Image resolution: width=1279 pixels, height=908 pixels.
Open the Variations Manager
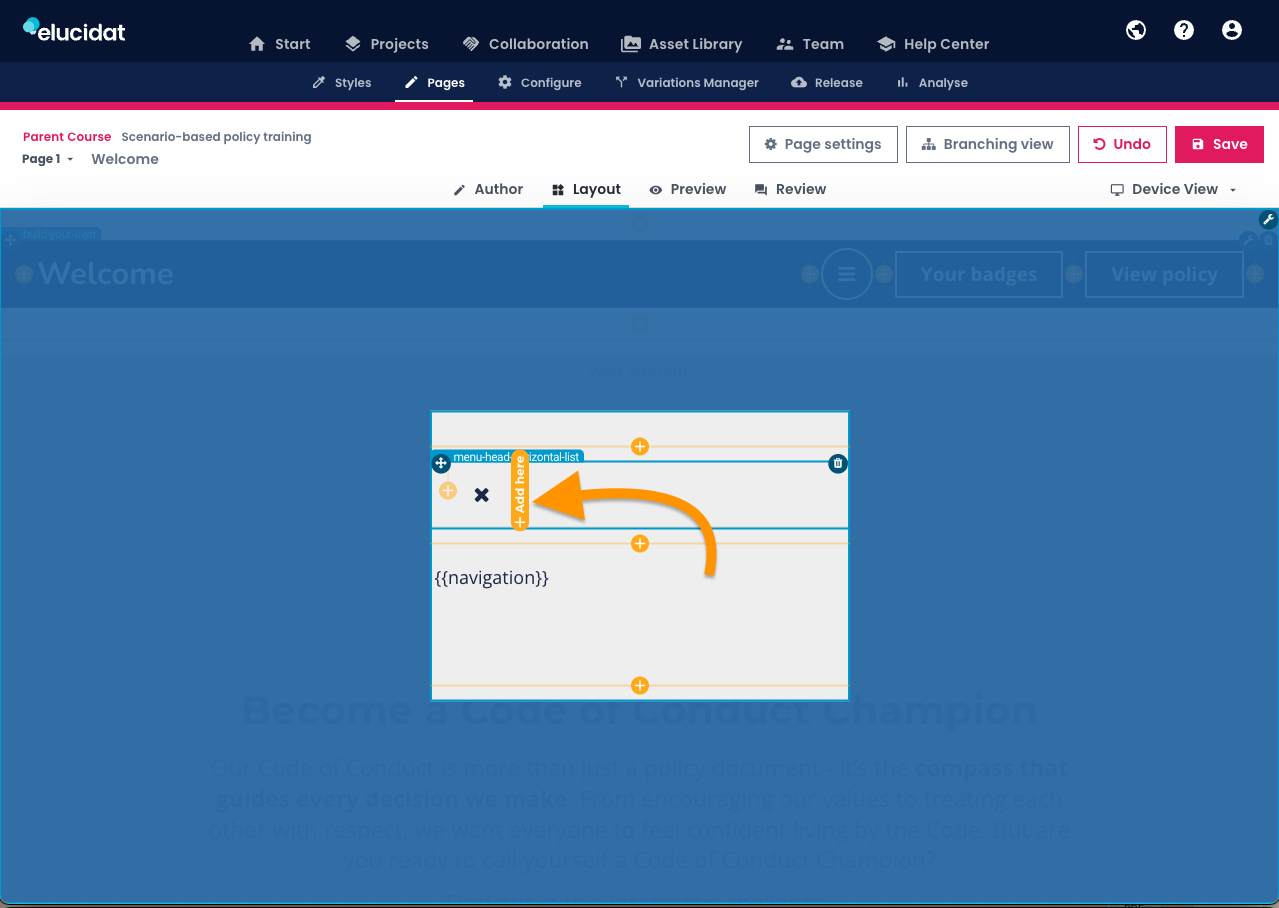tap(686, 82)
